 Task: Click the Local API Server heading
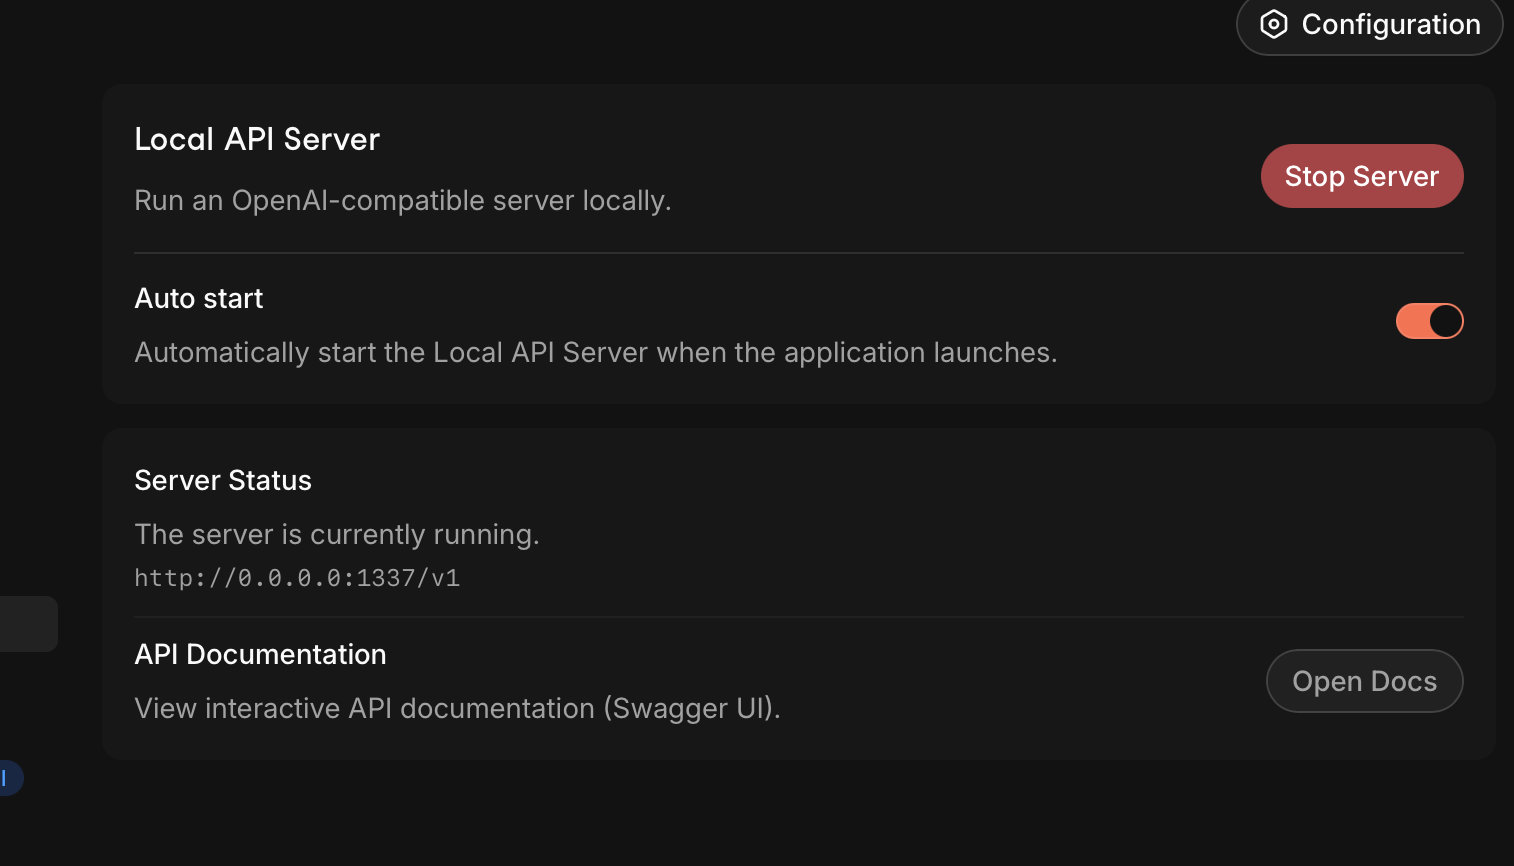click(x=257, y=139)
